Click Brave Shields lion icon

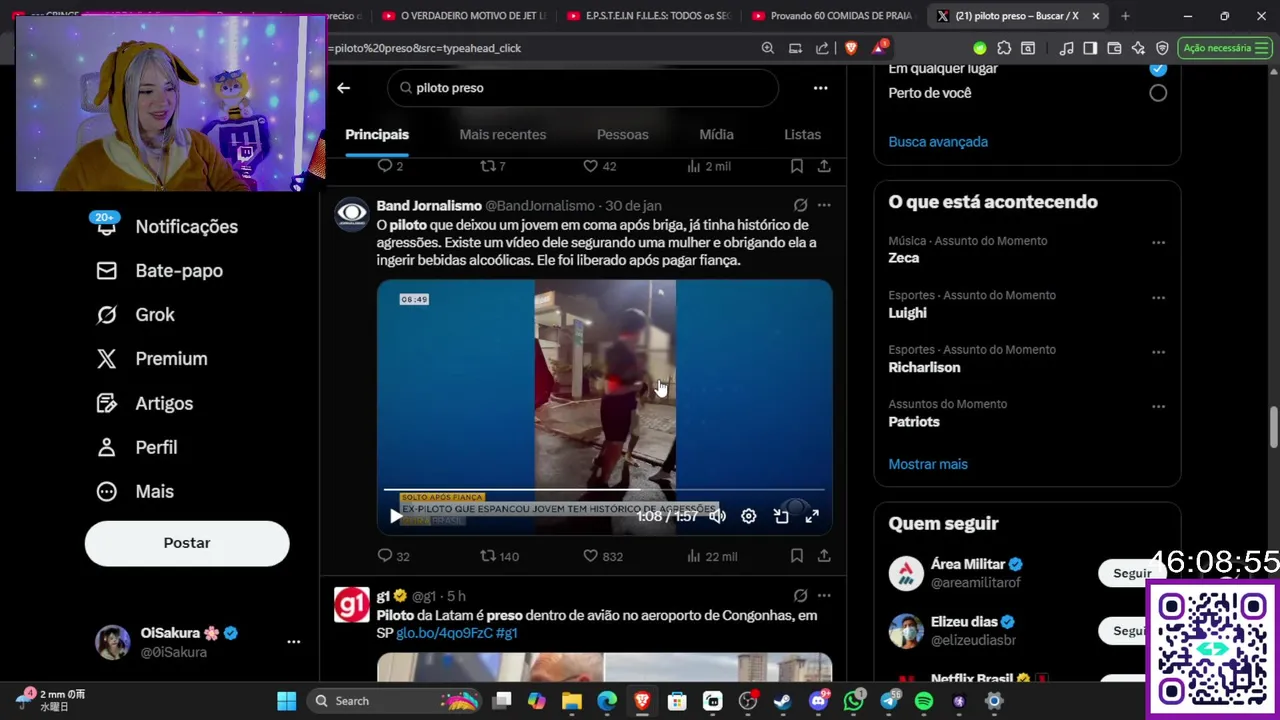click(x=851, y=48)
